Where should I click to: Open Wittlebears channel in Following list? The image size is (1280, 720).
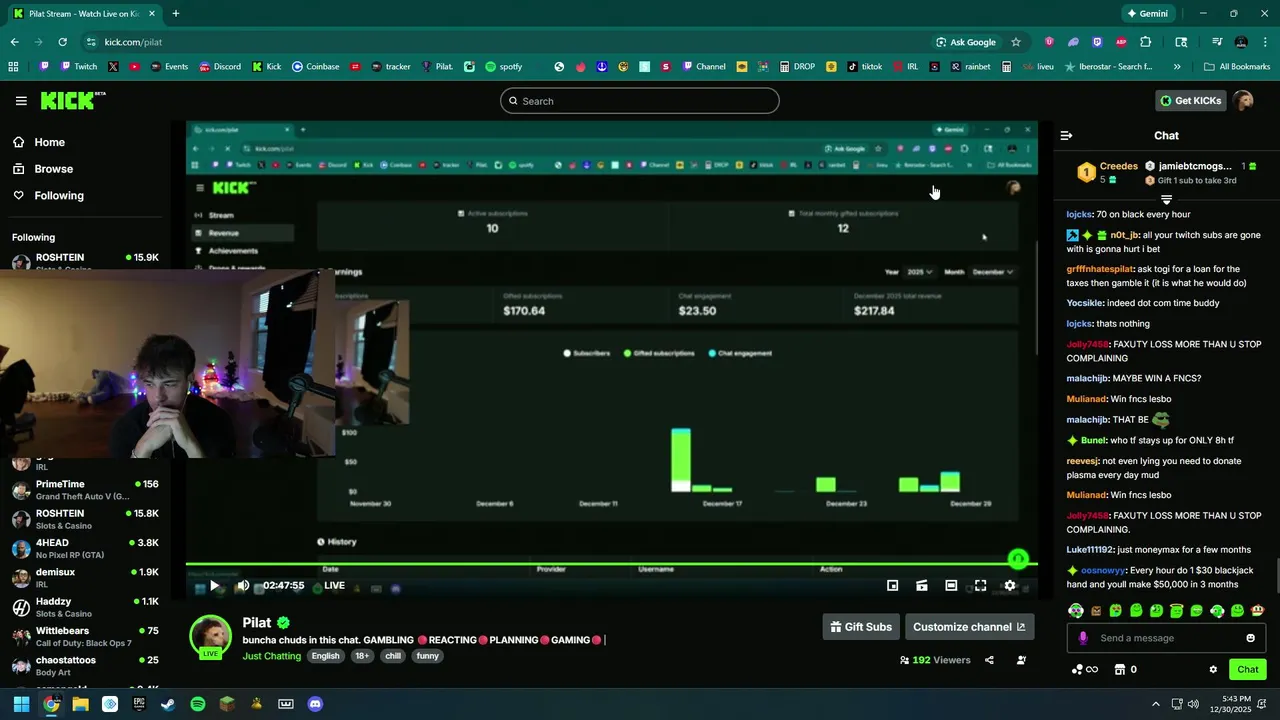85,637
